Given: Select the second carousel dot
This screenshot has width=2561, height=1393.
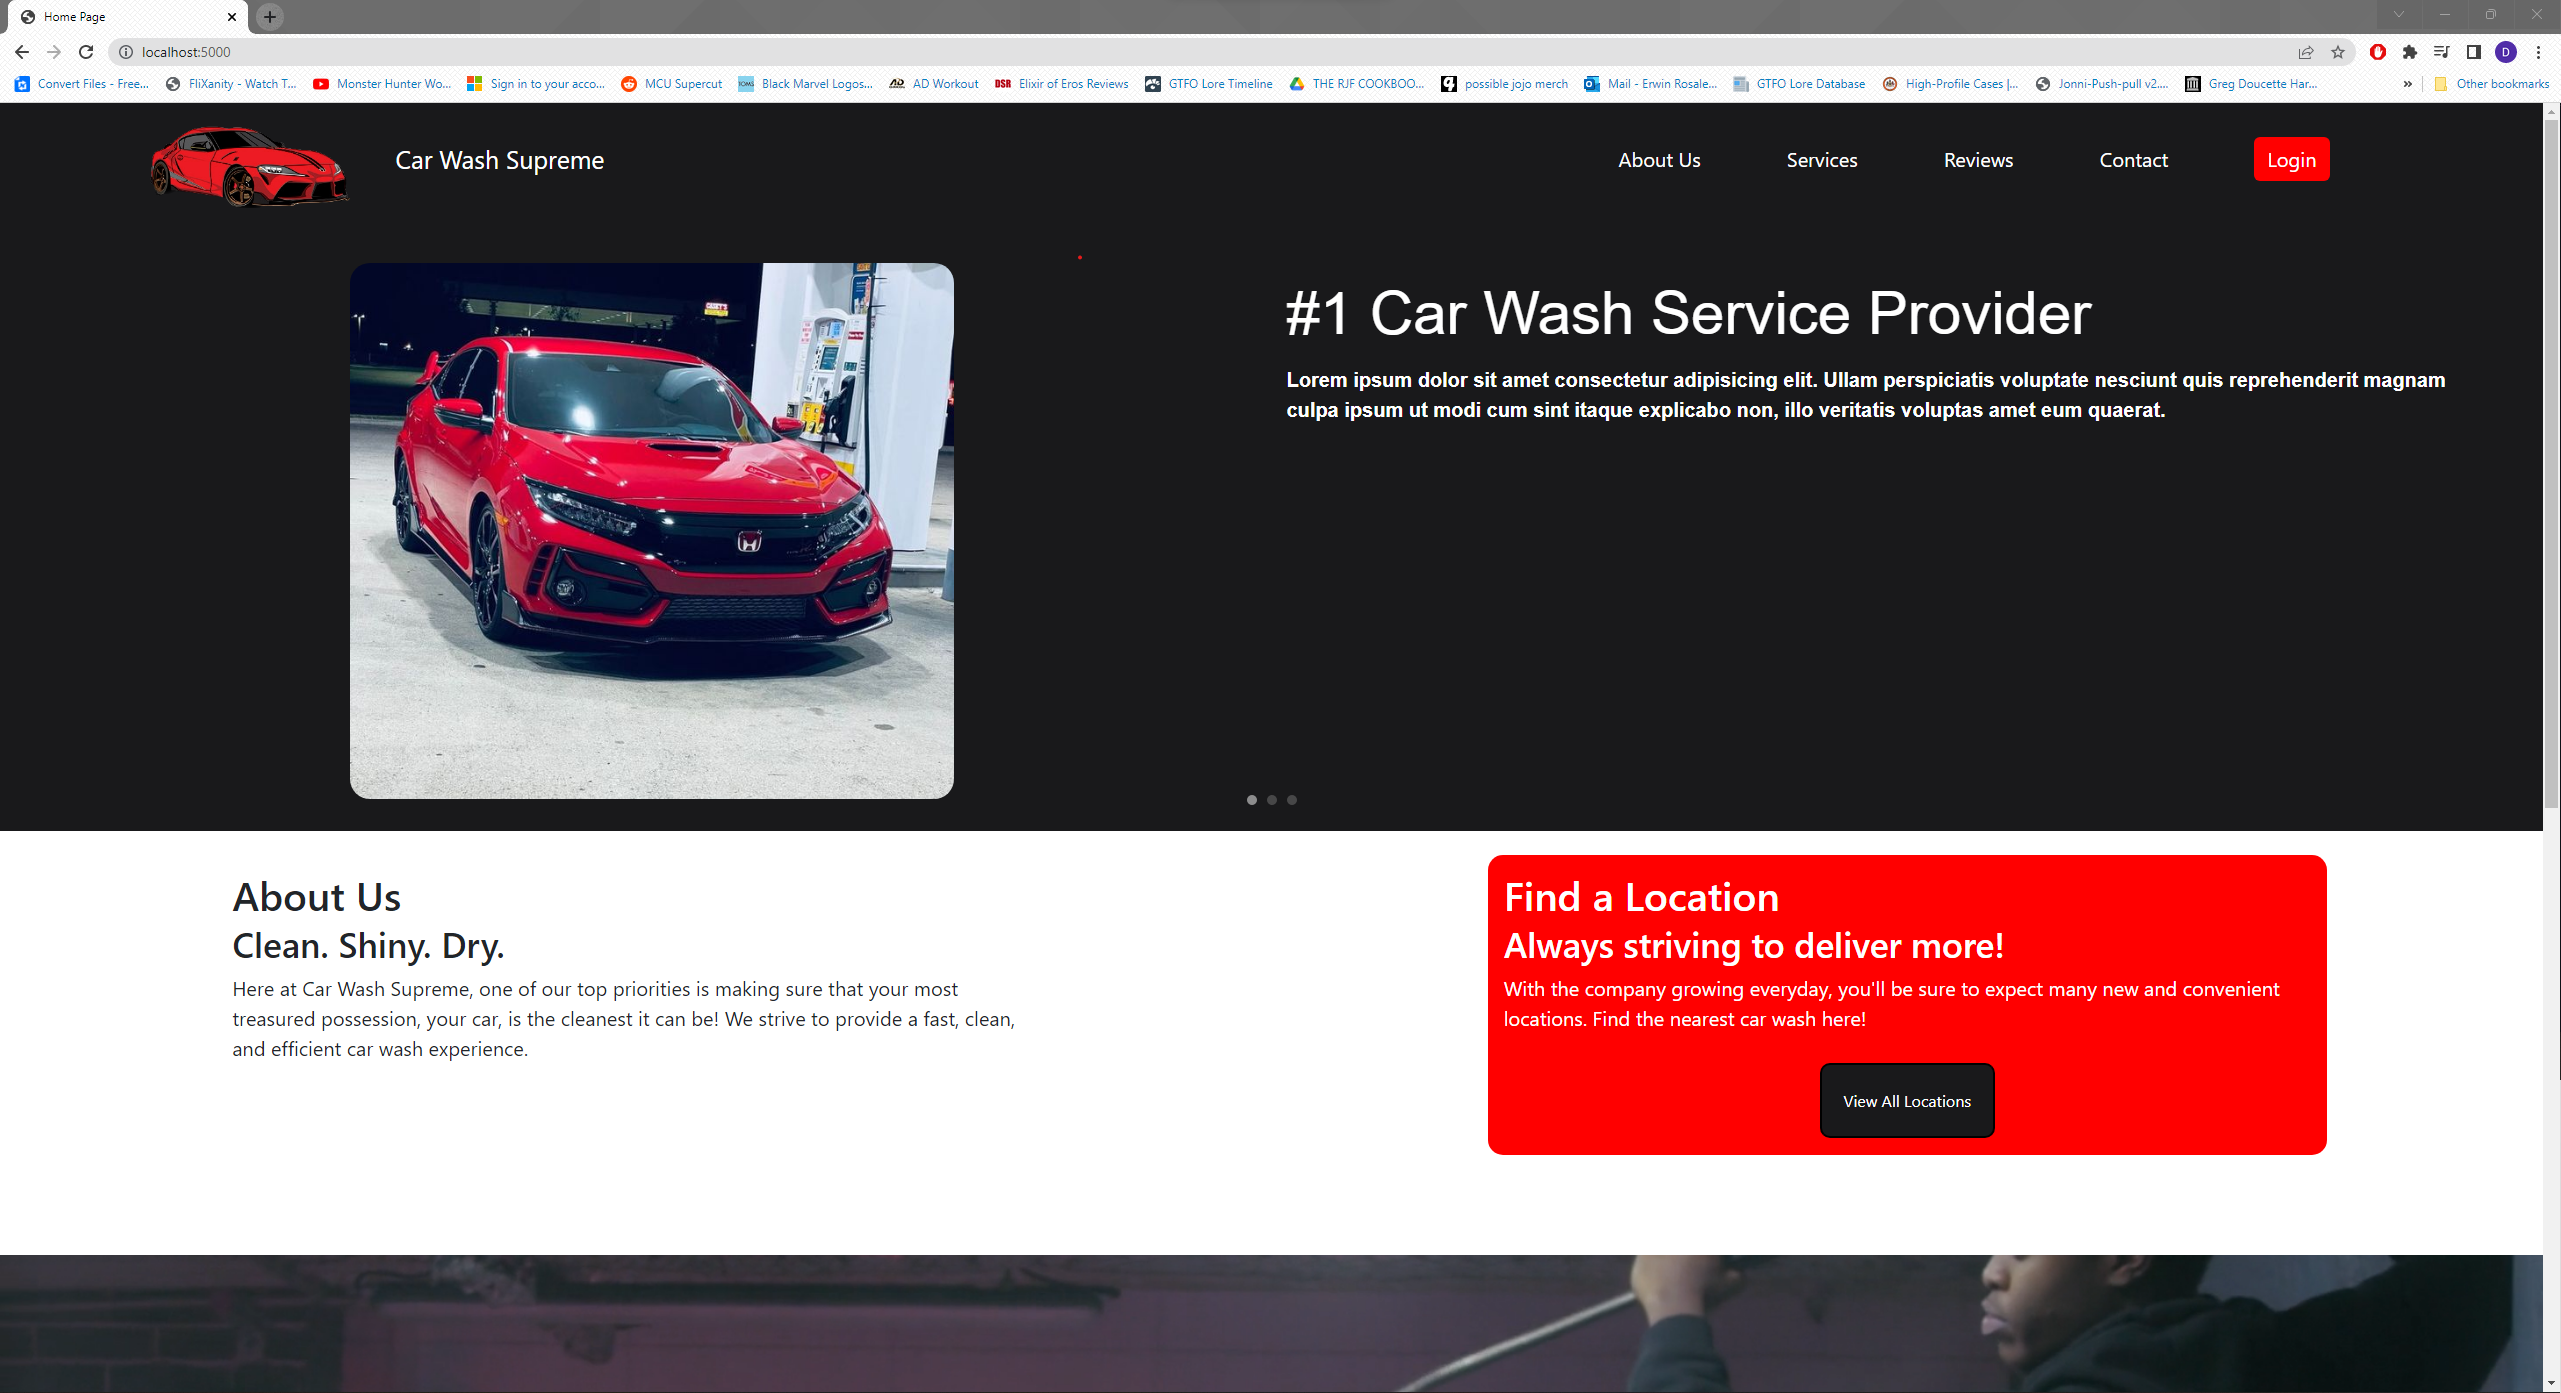Looking at the screenshot, I should [x=1272, y=800].
